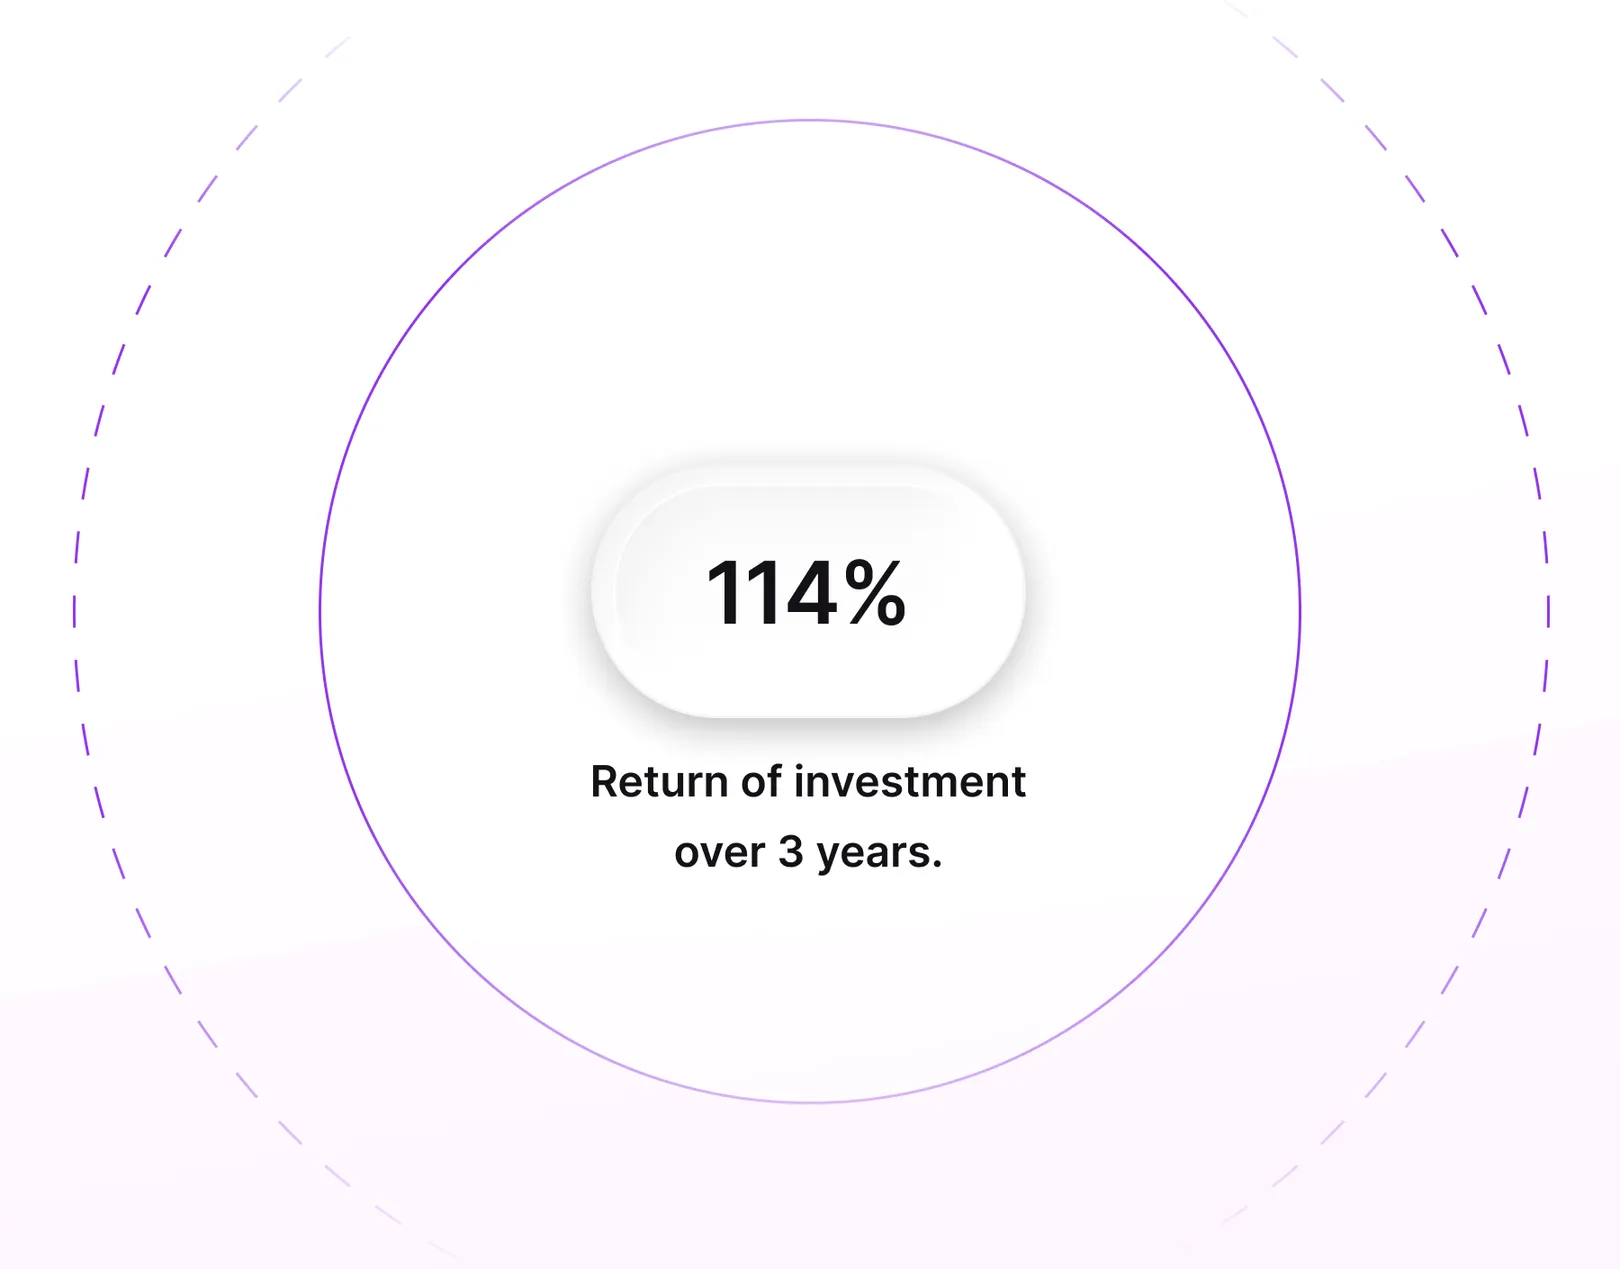Click the word "years." in the caption
The height and width of the screenshot is (1269, 1620).
[x=880, y=854]
